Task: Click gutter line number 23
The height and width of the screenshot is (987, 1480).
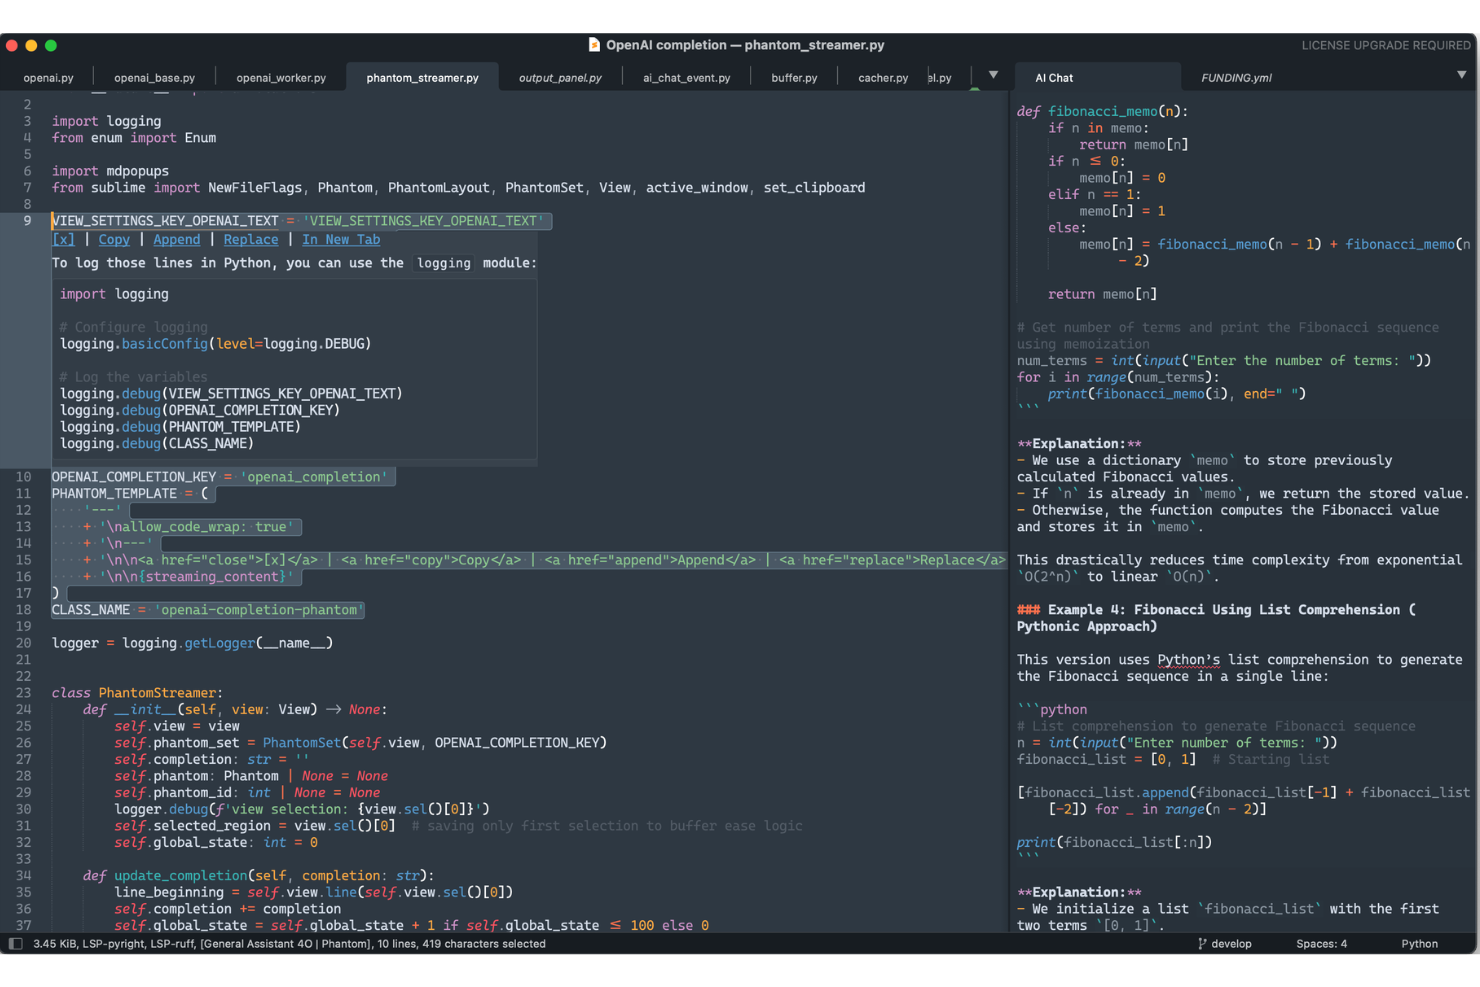Action: click(x=23, y=692)
